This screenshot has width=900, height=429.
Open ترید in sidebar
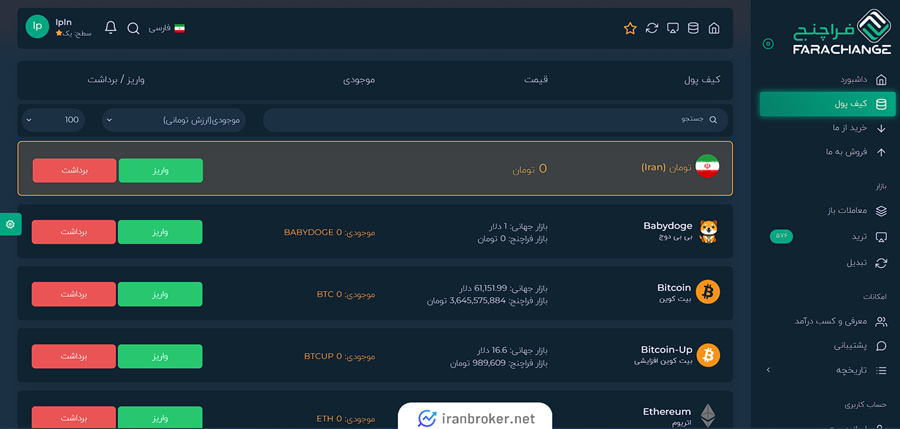tap(870, 237)
